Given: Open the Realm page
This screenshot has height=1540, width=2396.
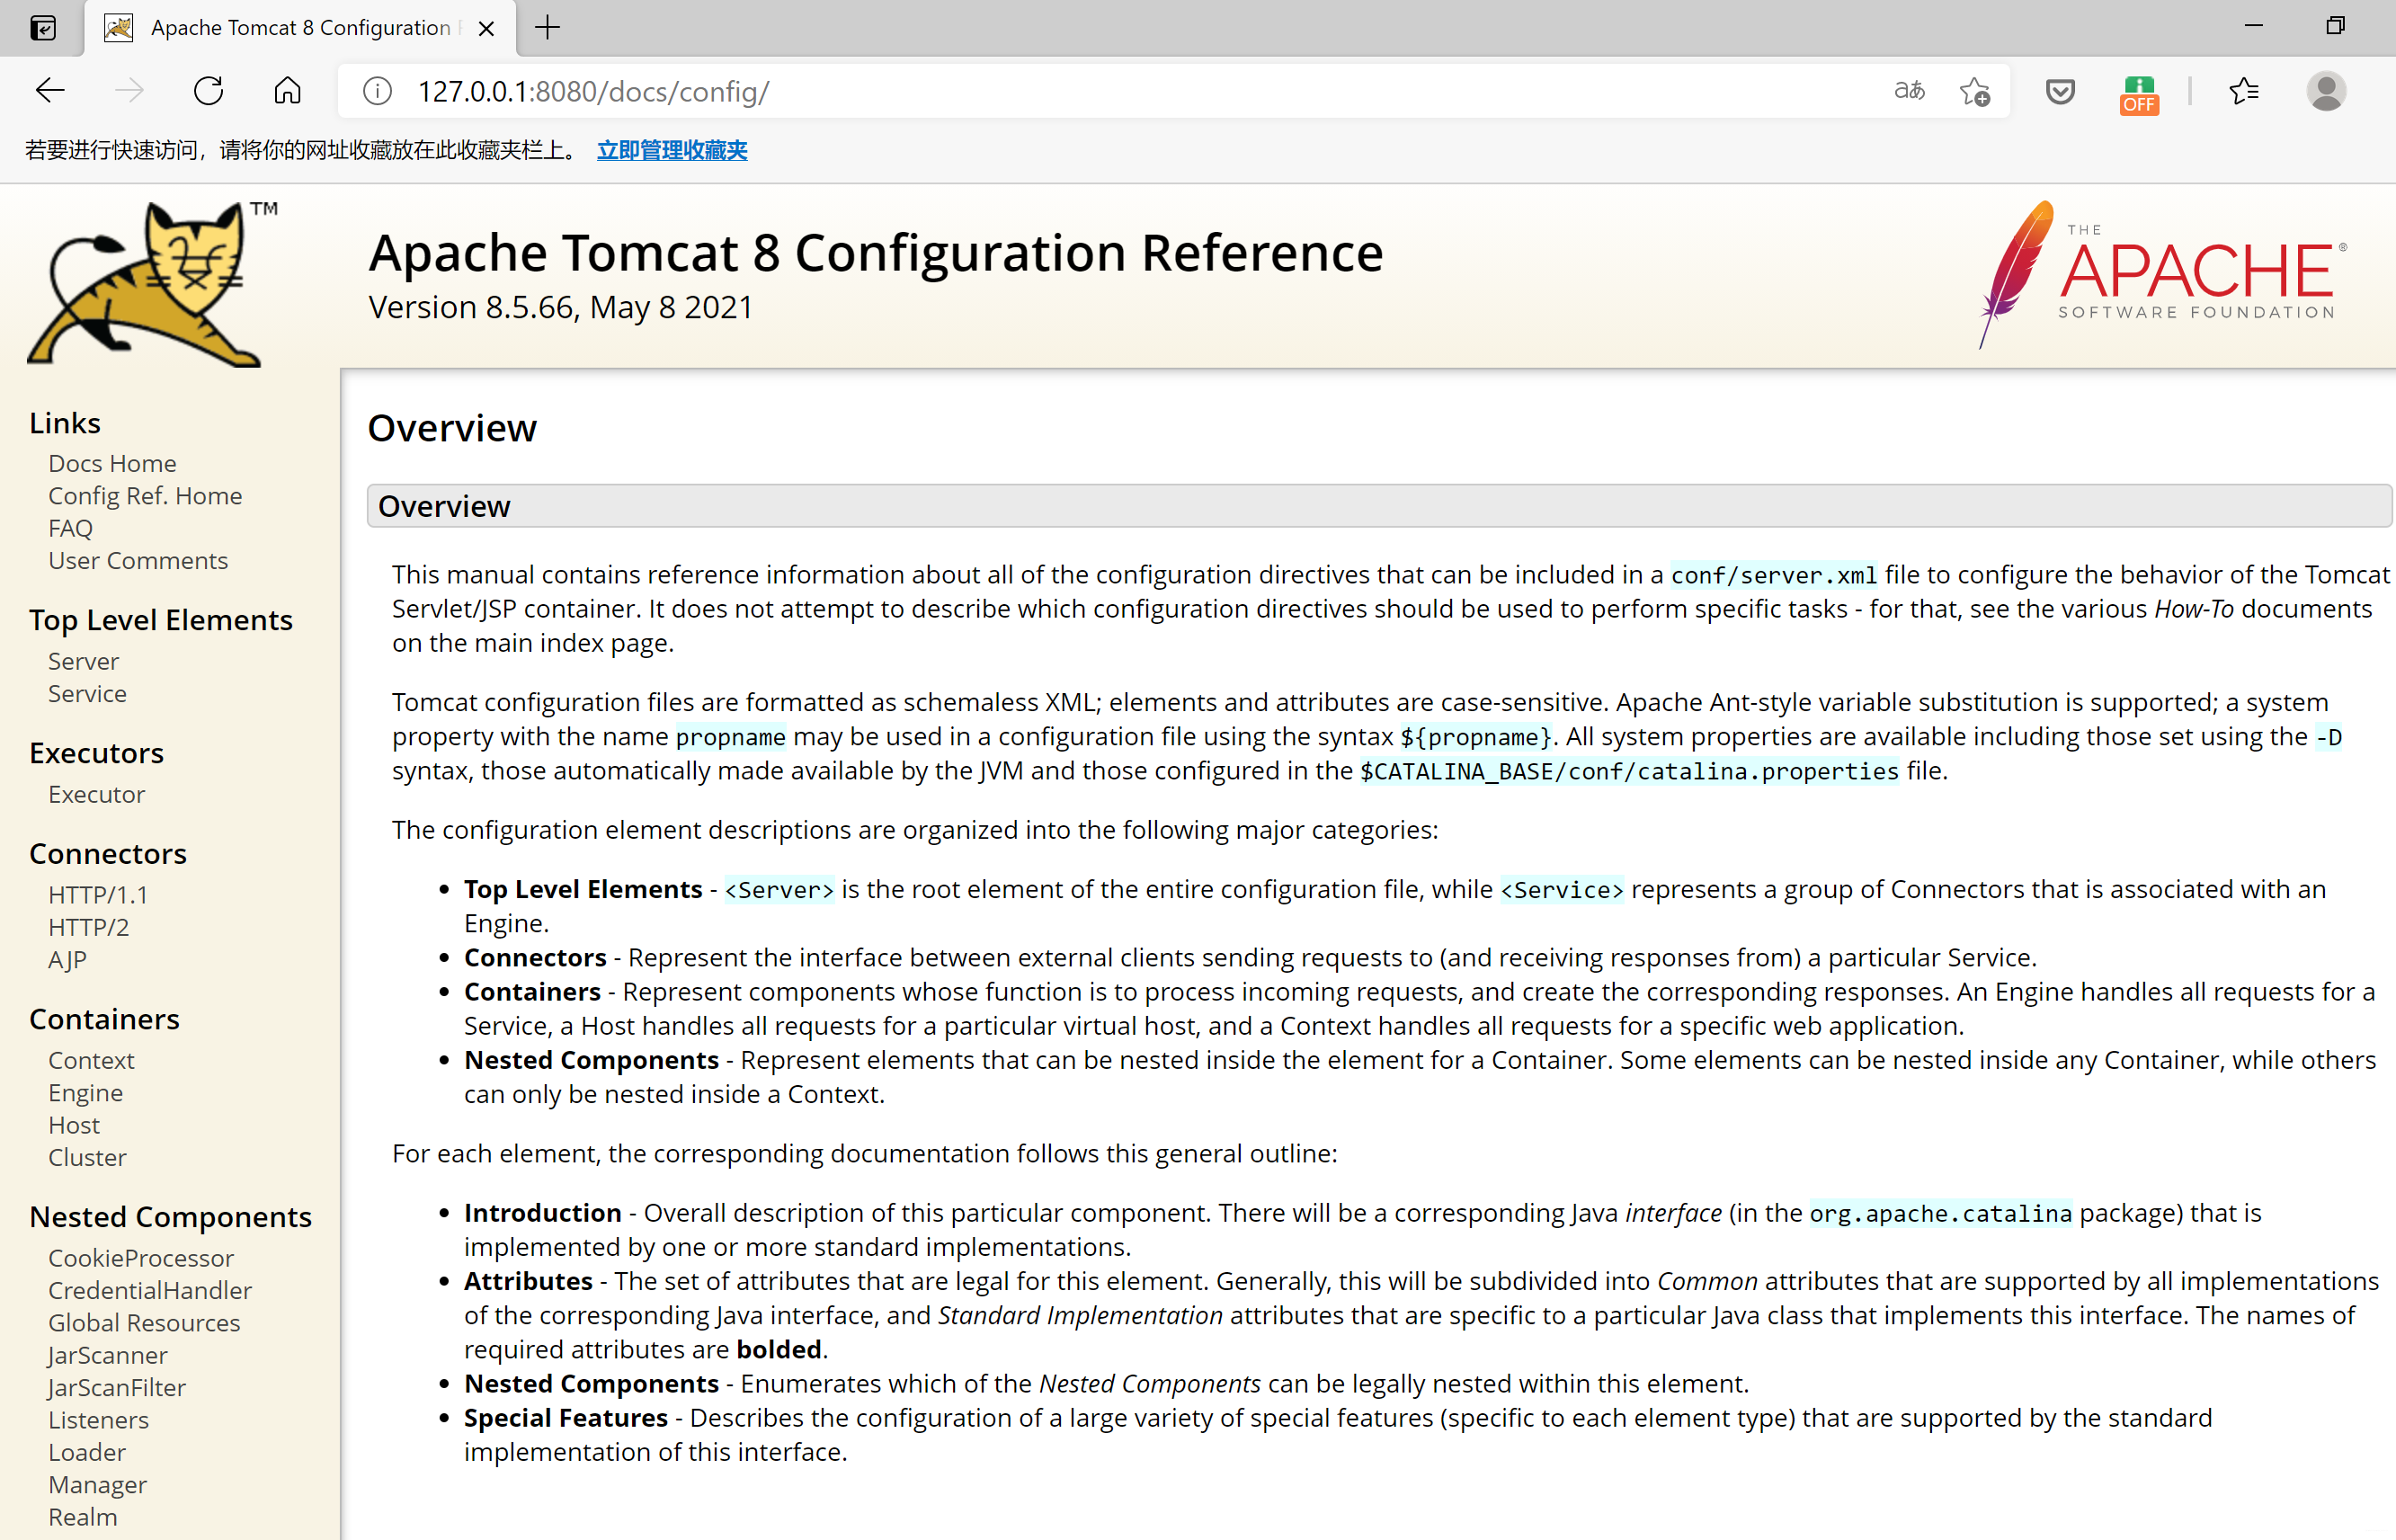Looking at the screenshot, I should [x=82, y=1517].
